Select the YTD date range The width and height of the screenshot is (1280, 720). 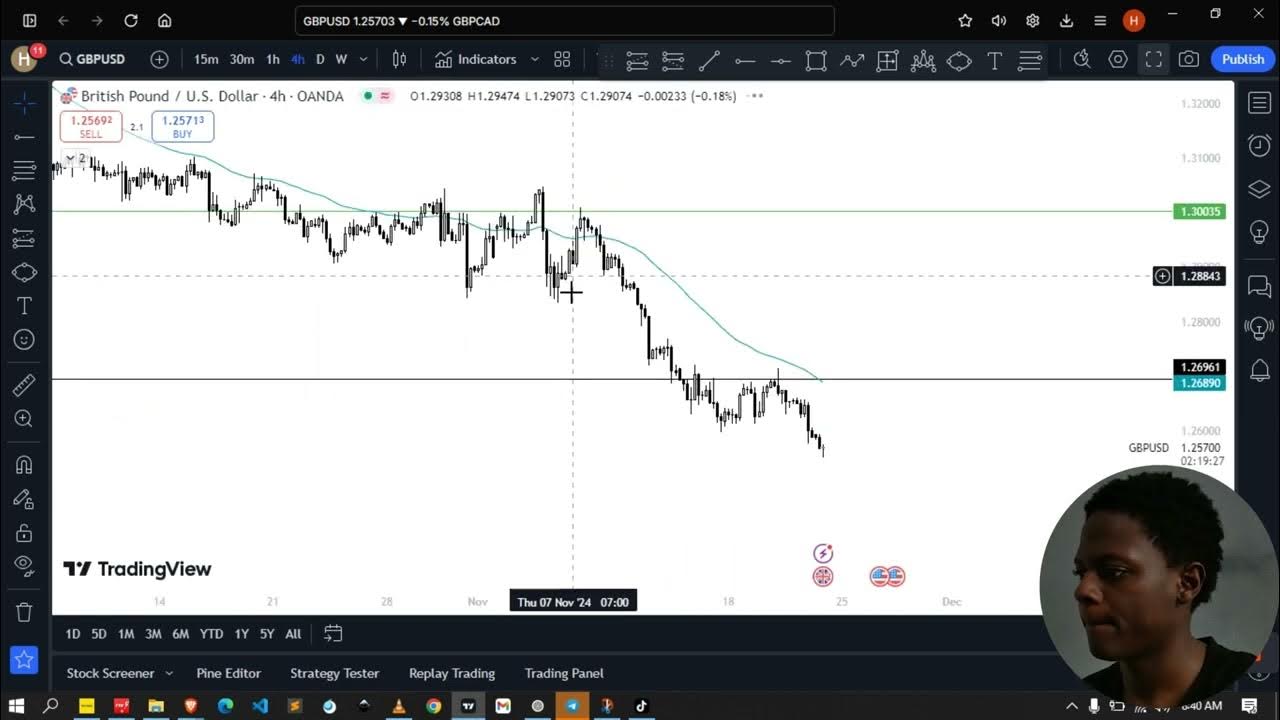coord(211,634)
